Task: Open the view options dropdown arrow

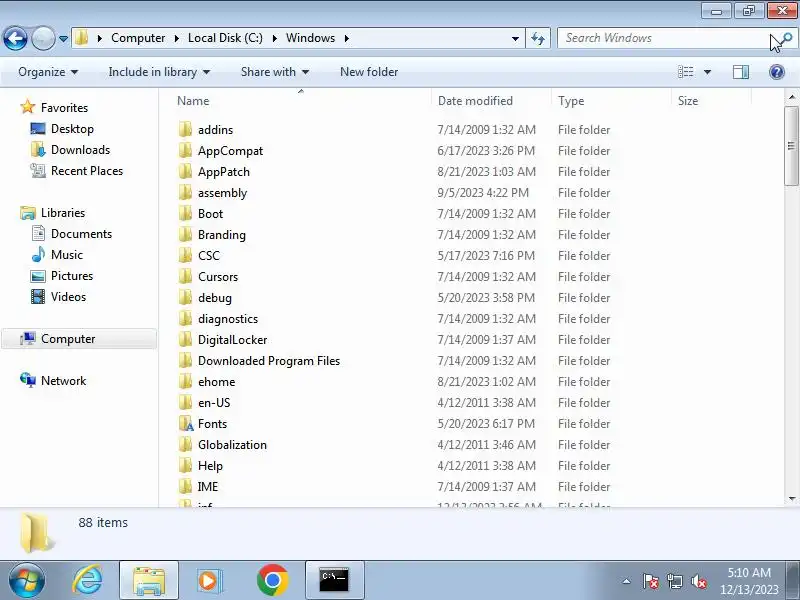Action: [707, 72]
